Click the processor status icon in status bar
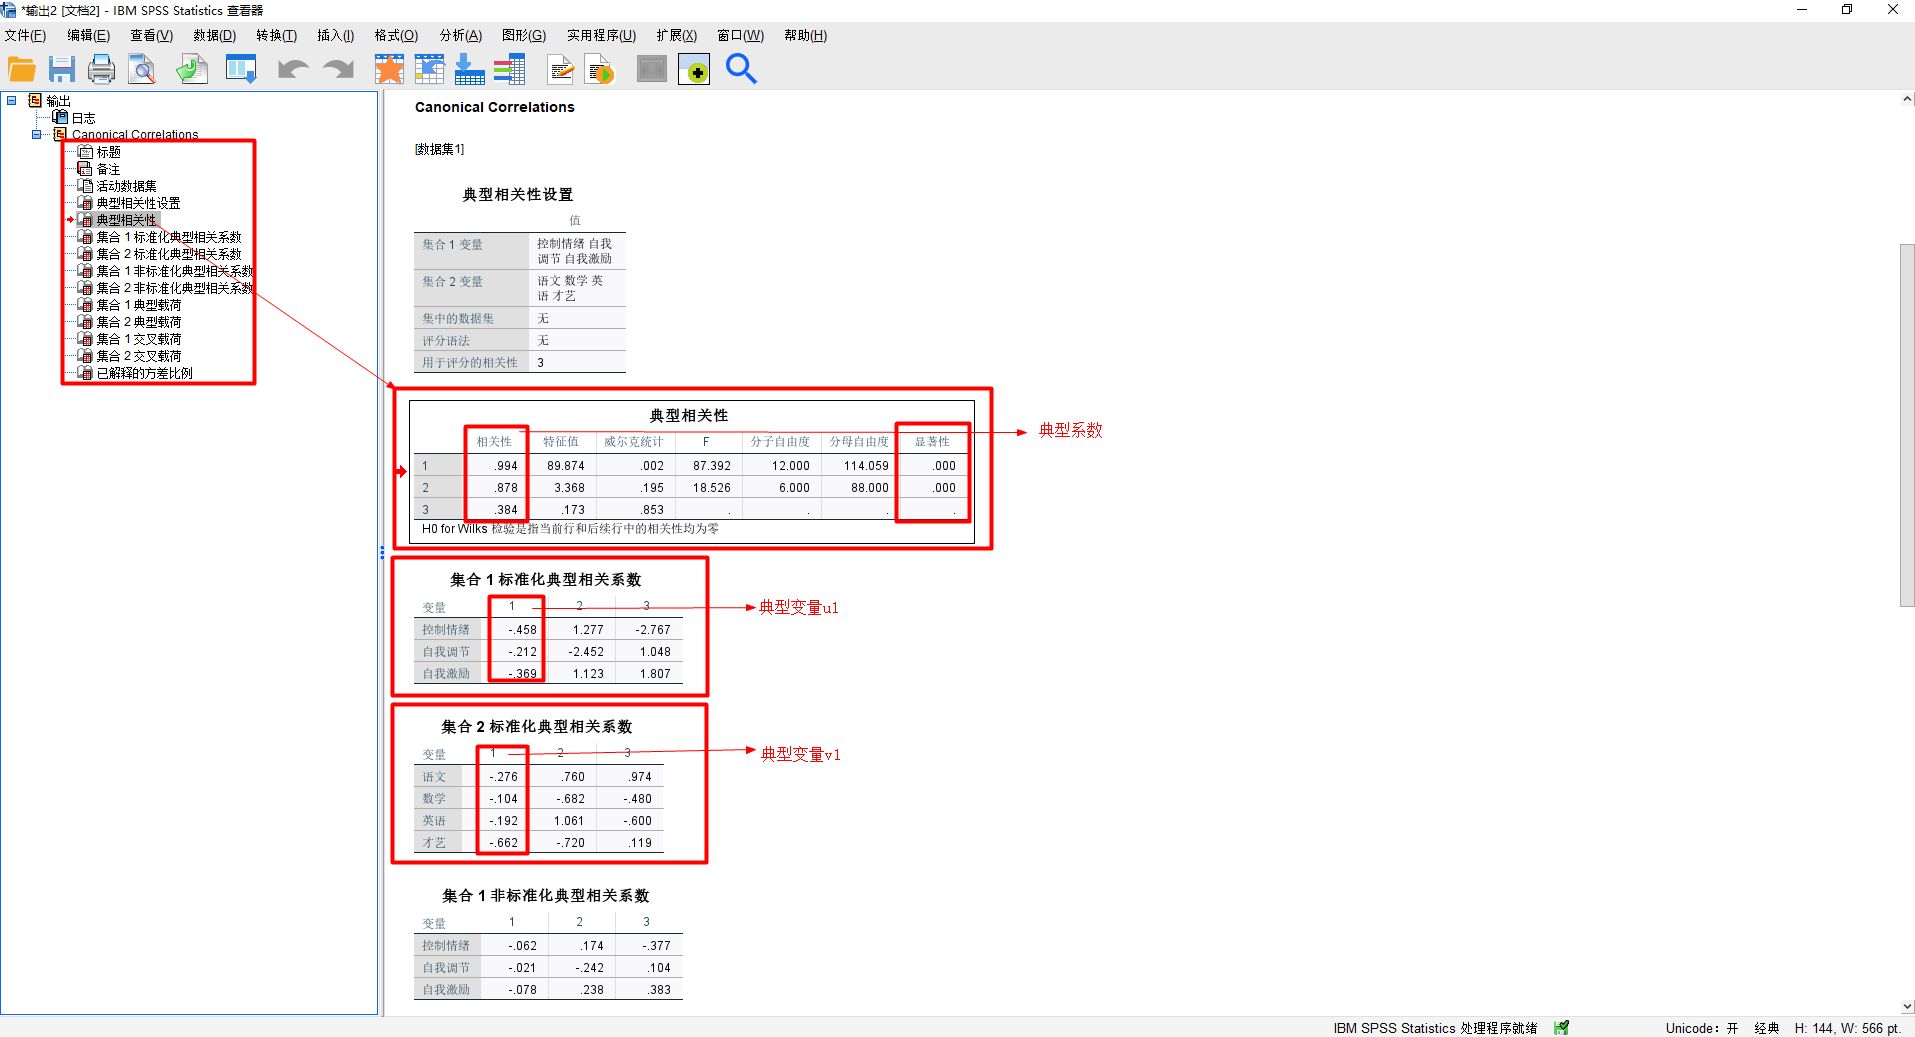 pos(1562,1027)
